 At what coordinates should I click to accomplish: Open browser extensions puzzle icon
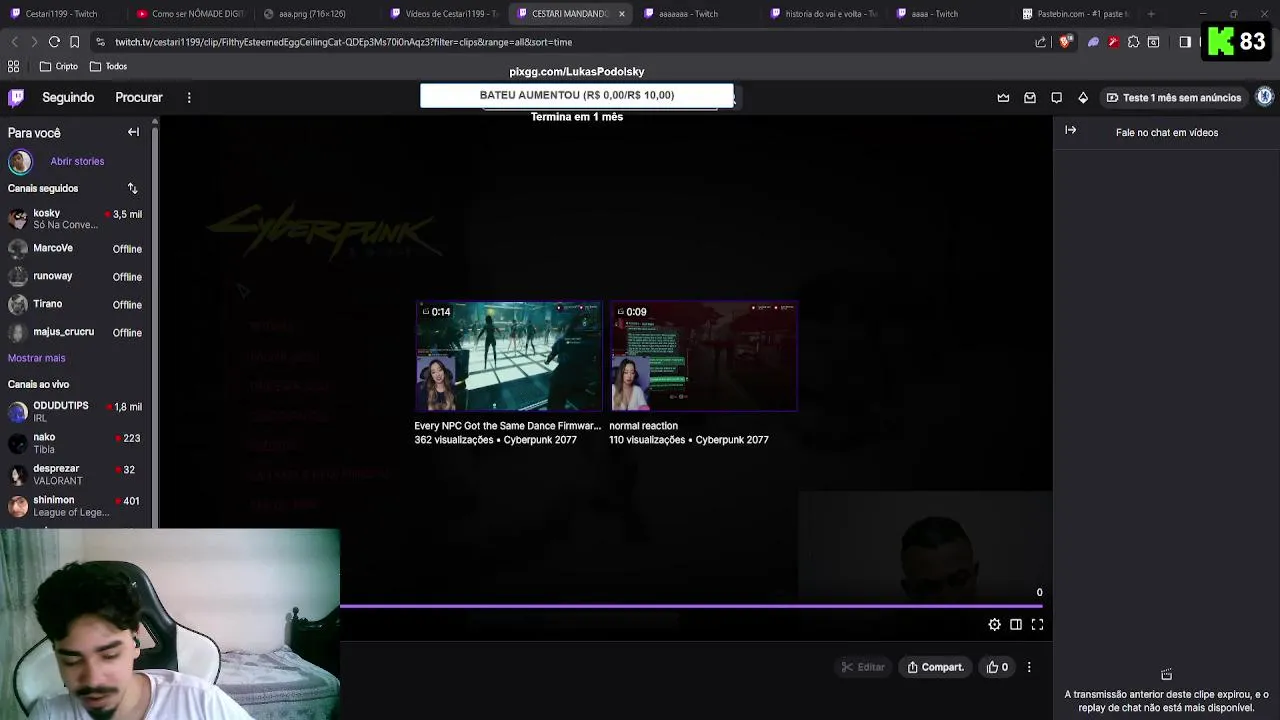point(1133,42)
